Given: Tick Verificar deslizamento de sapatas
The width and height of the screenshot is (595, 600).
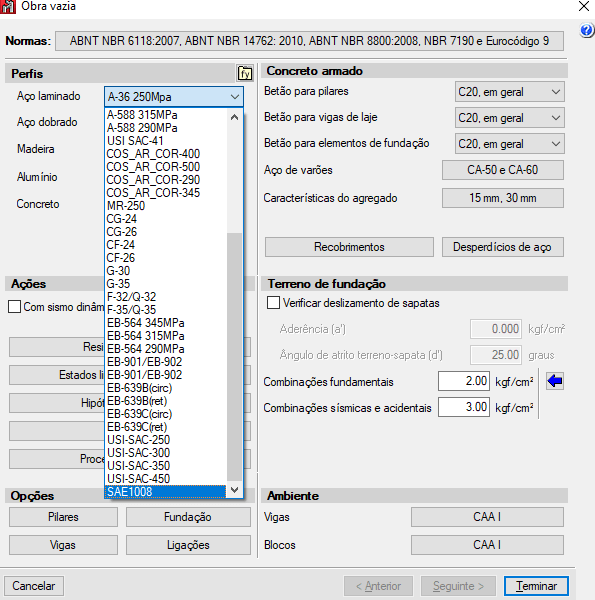Looking at the screenshot, I should pyautogui.click(x=273, y=303).
